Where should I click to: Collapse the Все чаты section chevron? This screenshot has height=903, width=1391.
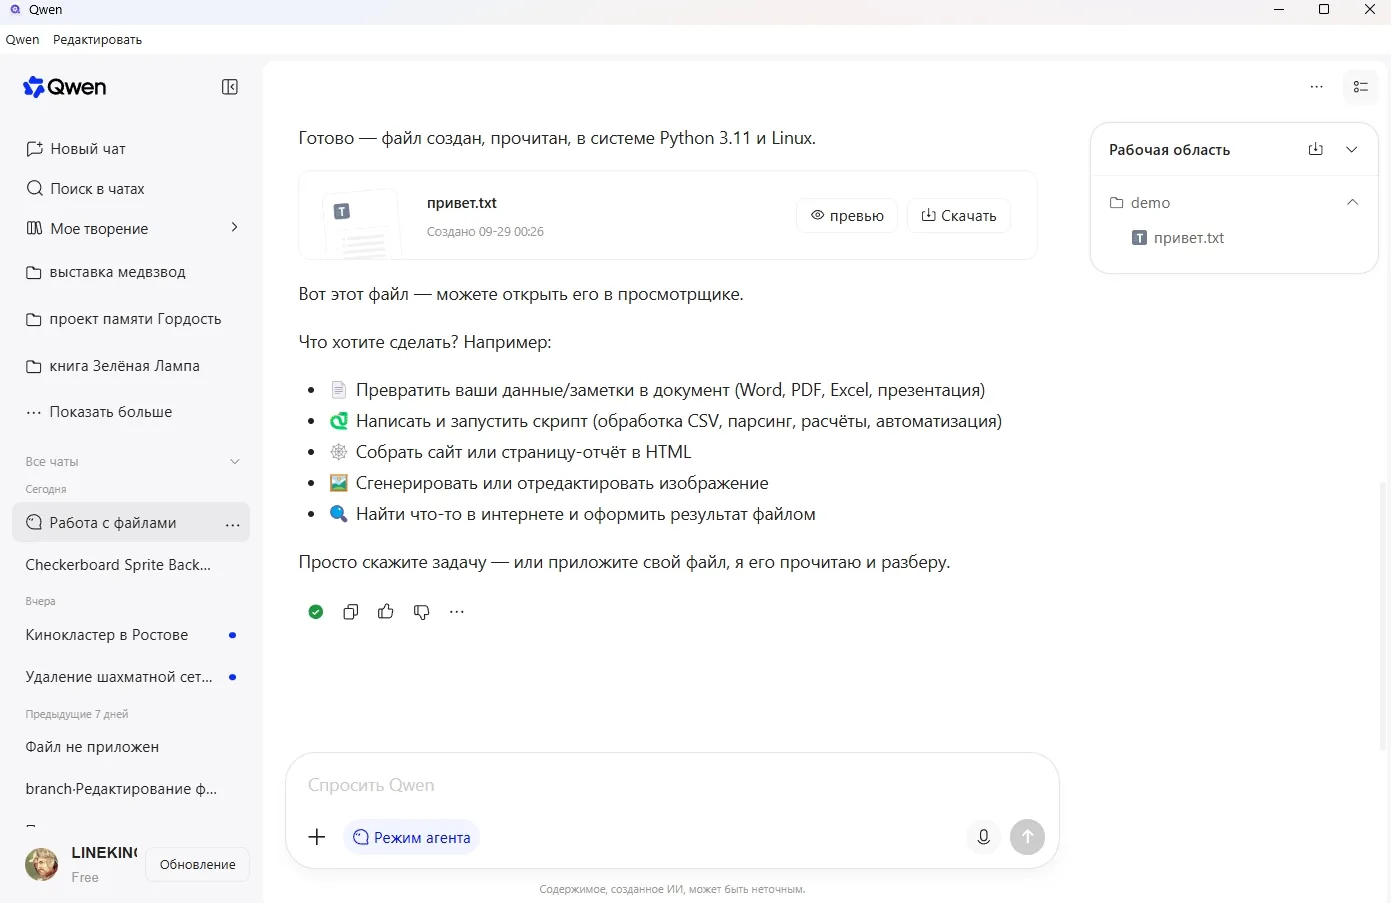(235, 462)
